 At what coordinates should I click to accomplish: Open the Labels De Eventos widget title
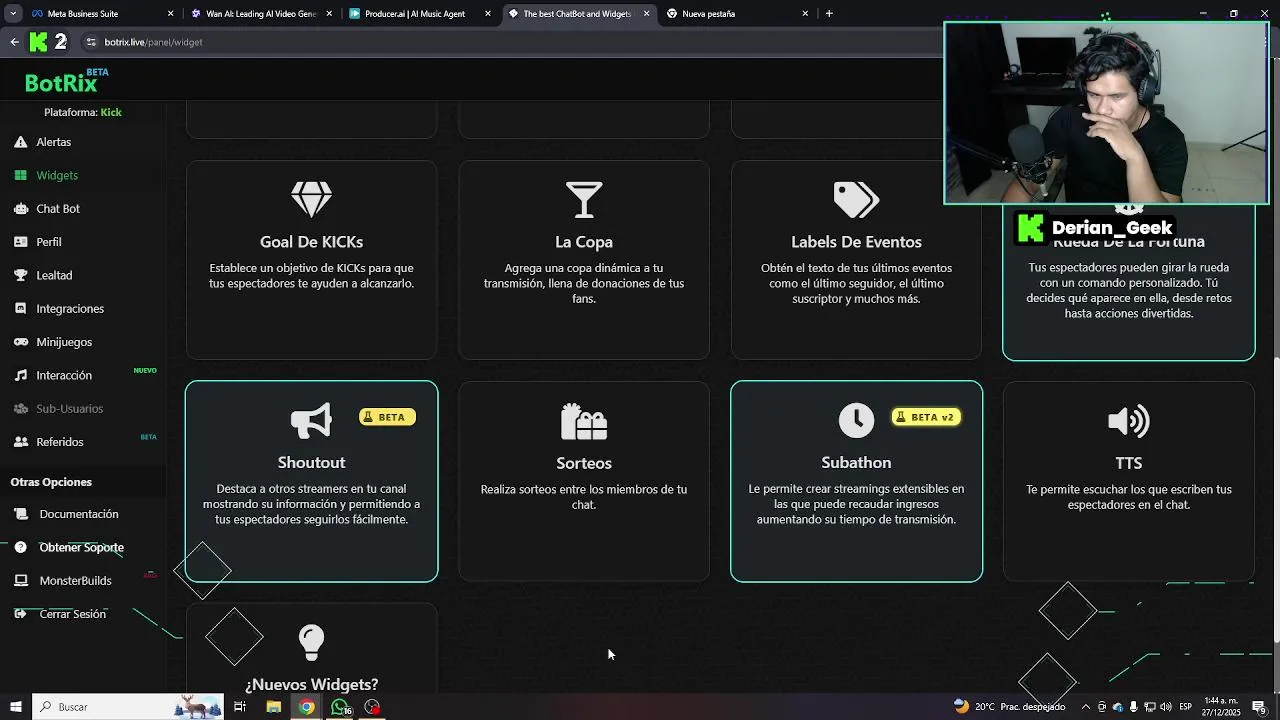point(856,242)
